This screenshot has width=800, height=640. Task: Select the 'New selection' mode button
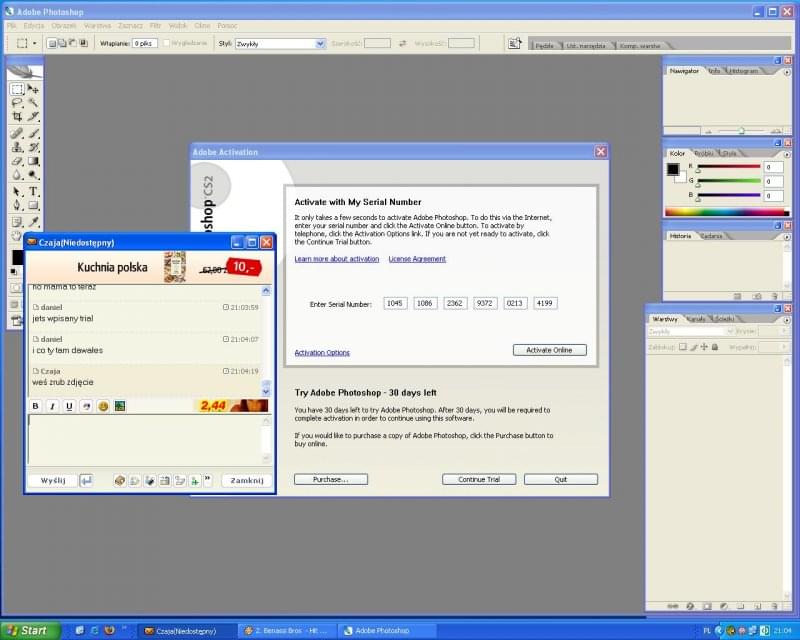tap(52, 43)
